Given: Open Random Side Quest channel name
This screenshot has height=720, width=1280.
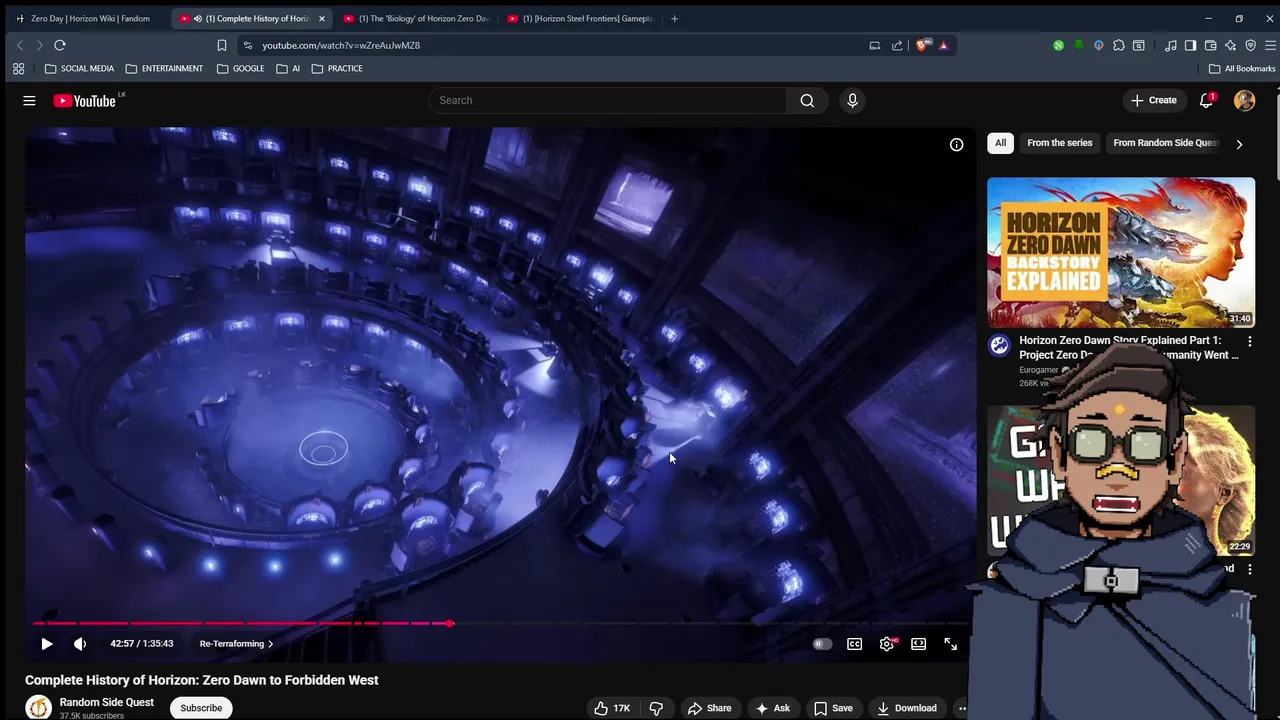Looking at the screenshot, I should [x=106, y=702].
